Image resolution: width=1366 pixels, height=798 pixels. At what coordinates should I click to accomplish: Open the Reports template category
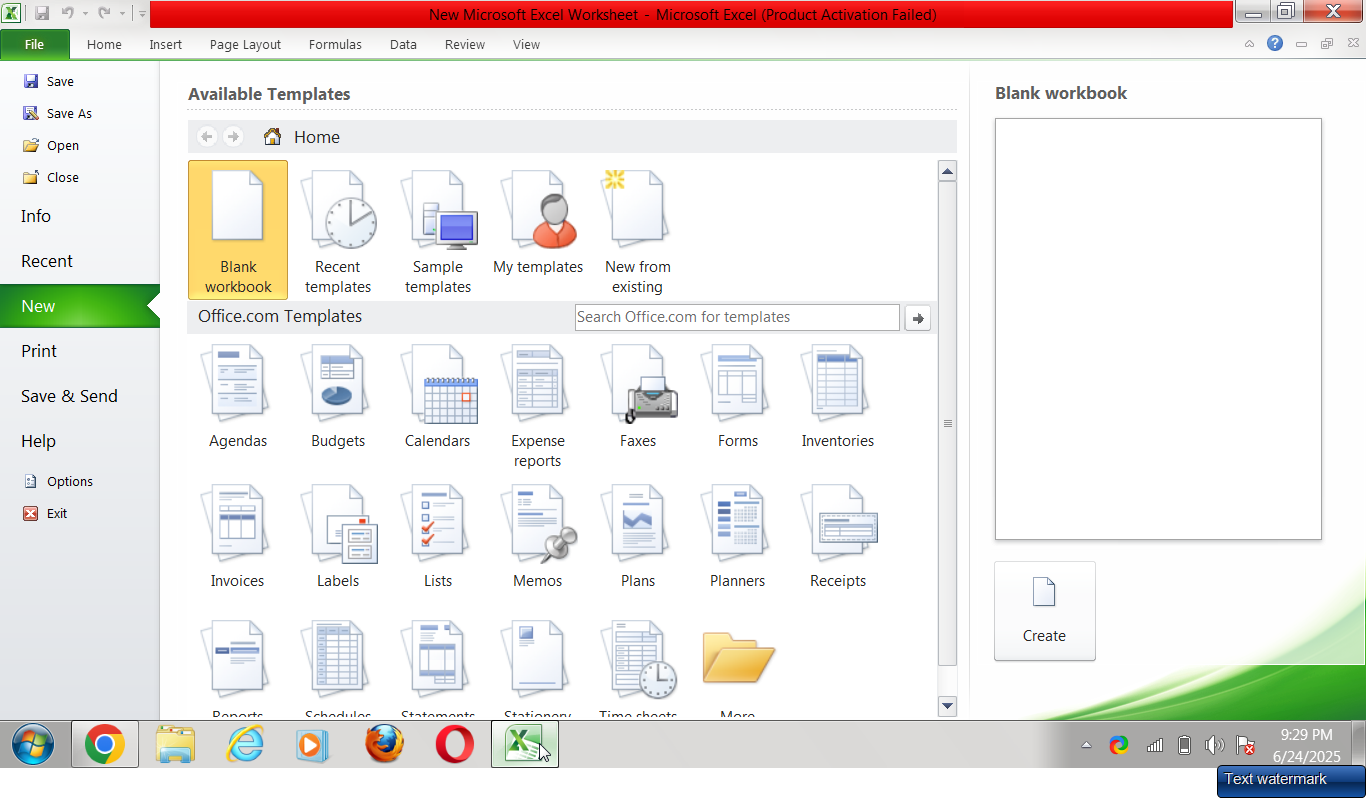(x=238, y=668)
